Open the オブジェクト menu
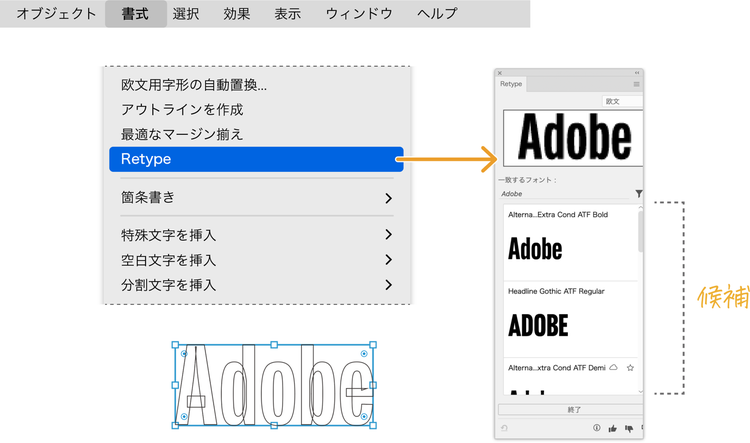750x443 pixels. click(56, 13)
